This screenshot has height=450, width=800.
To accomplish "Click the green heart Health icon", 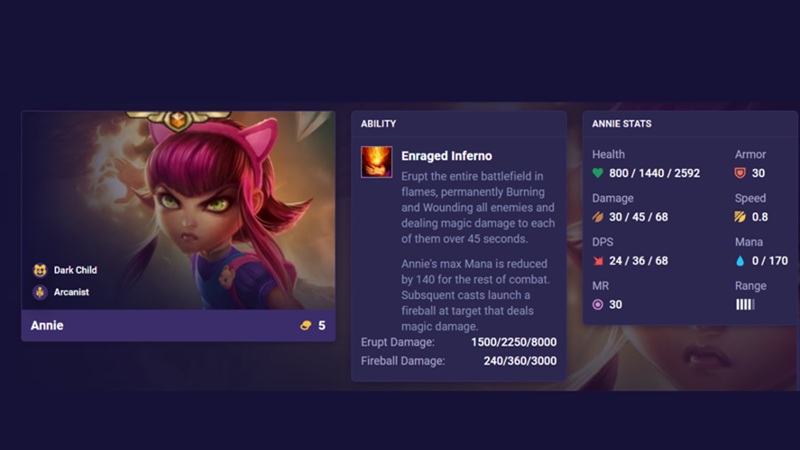I will coord(597,173).
